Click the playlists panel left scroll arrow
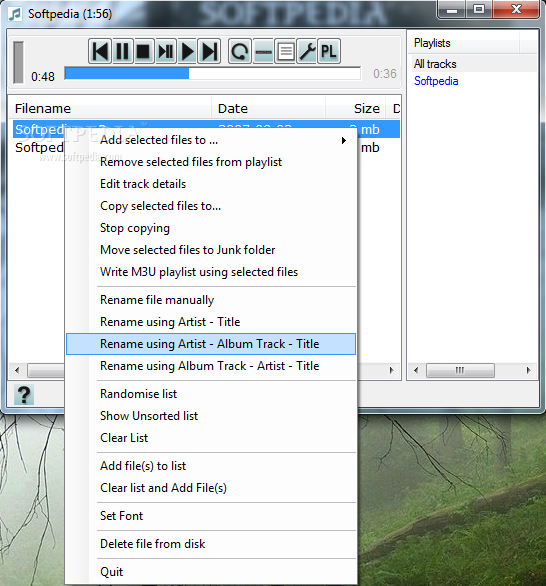 point(416,371)
